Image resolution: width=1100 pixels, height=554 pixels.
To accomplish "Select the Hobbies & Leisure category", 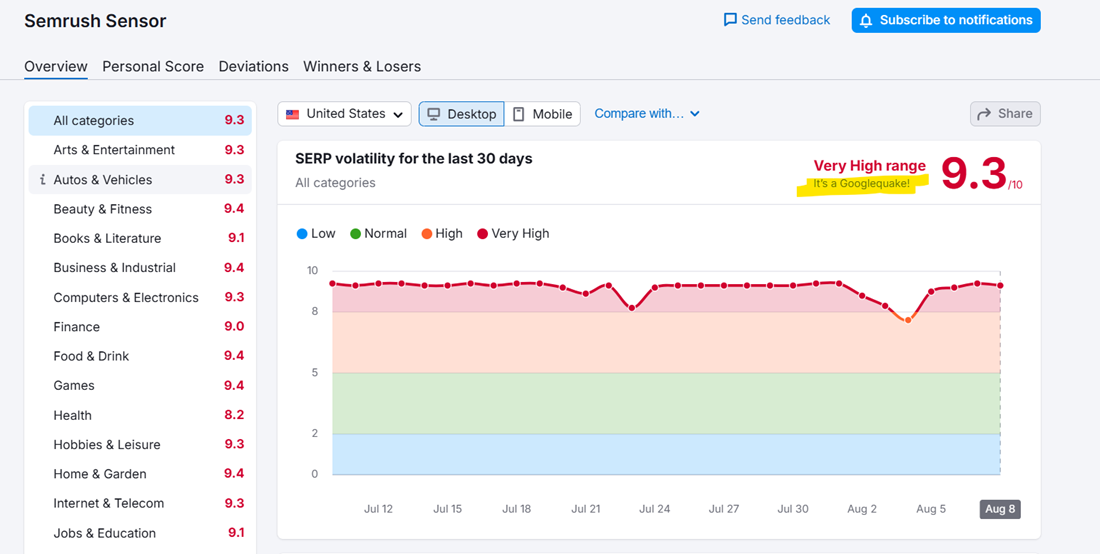I will click(140, 445).
